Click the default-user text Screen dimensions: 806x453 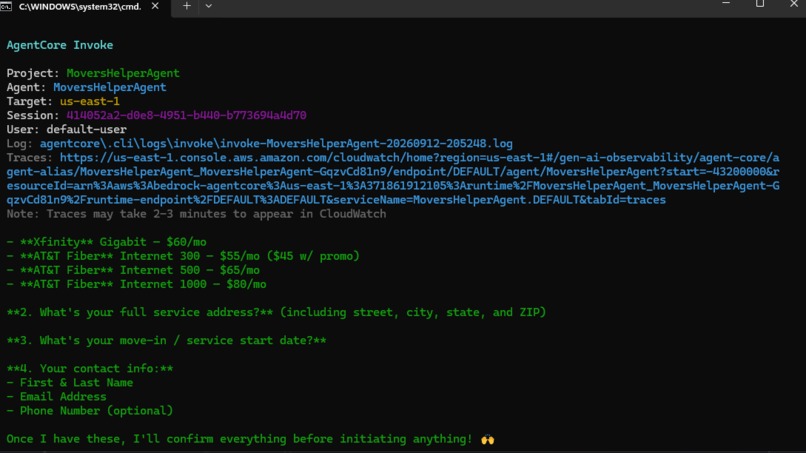click(x=86, y=130)
